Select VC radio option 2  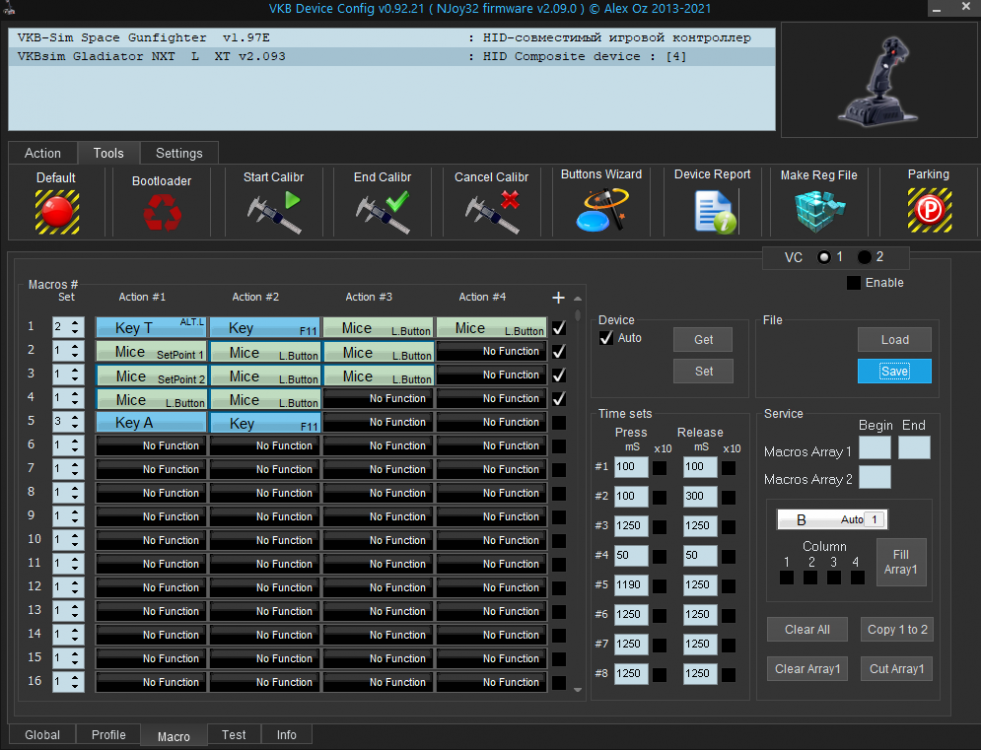point(864,257)
